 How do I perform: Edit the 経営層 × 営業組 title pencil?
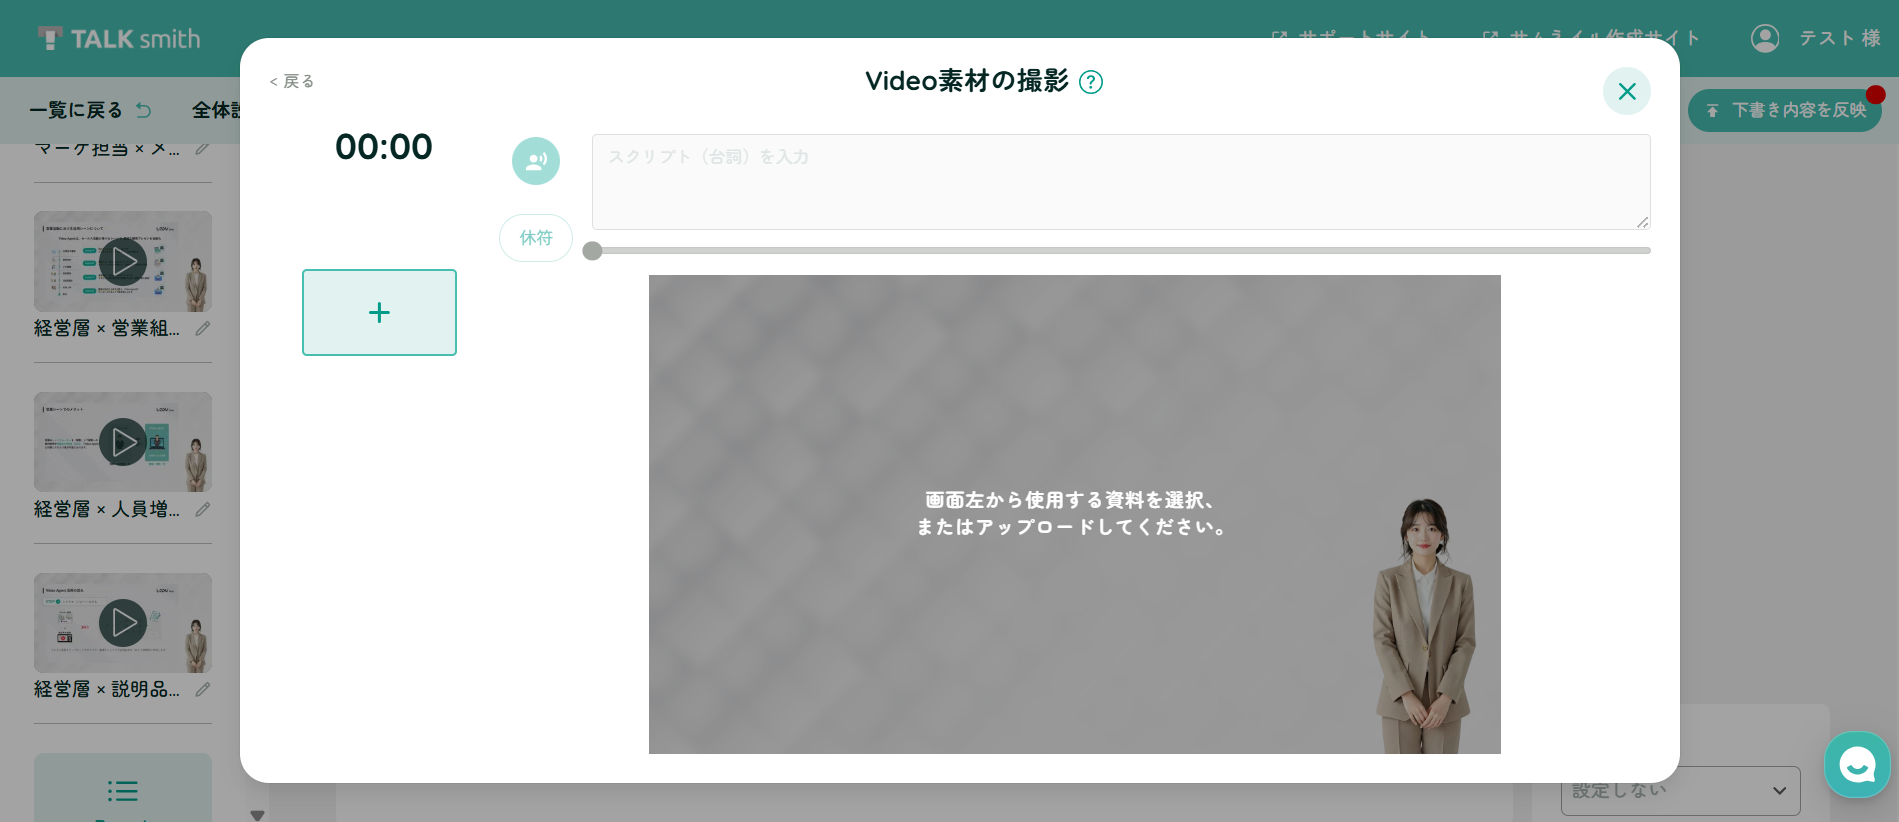point(202,328)
